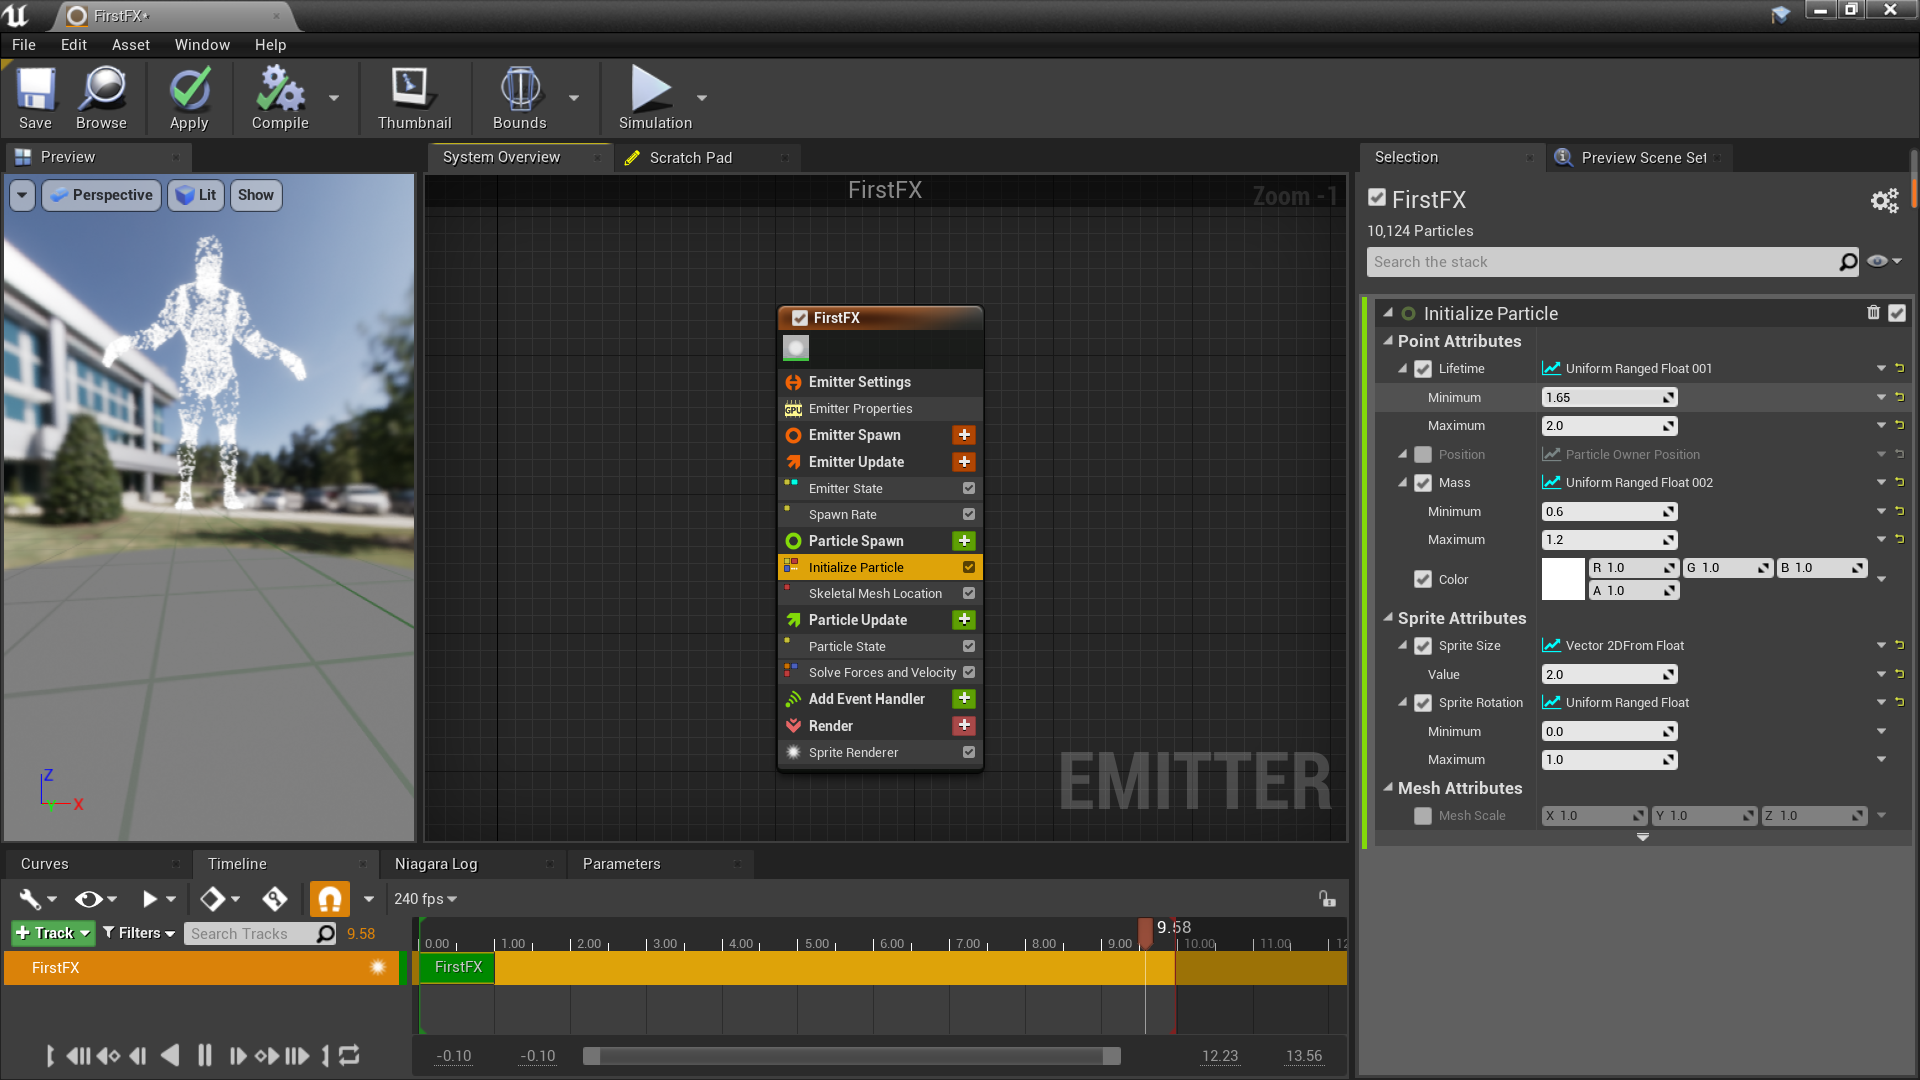Screen dimensions: 1920x1080
Task: Toggle the timeline snapping magnet icon
Action: coord(329,899)
